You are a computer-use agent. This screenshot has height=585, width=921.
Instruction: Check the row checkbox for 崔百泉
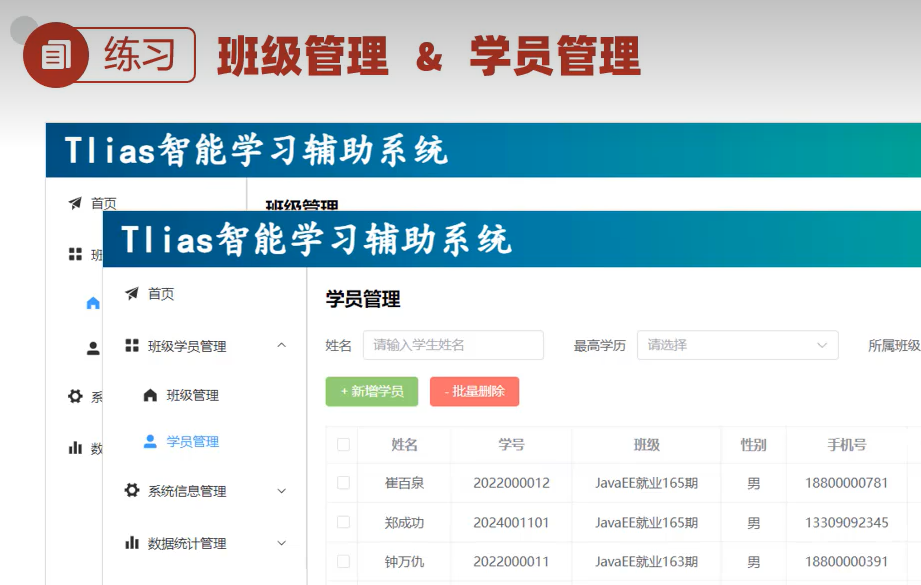pos(344,483)
